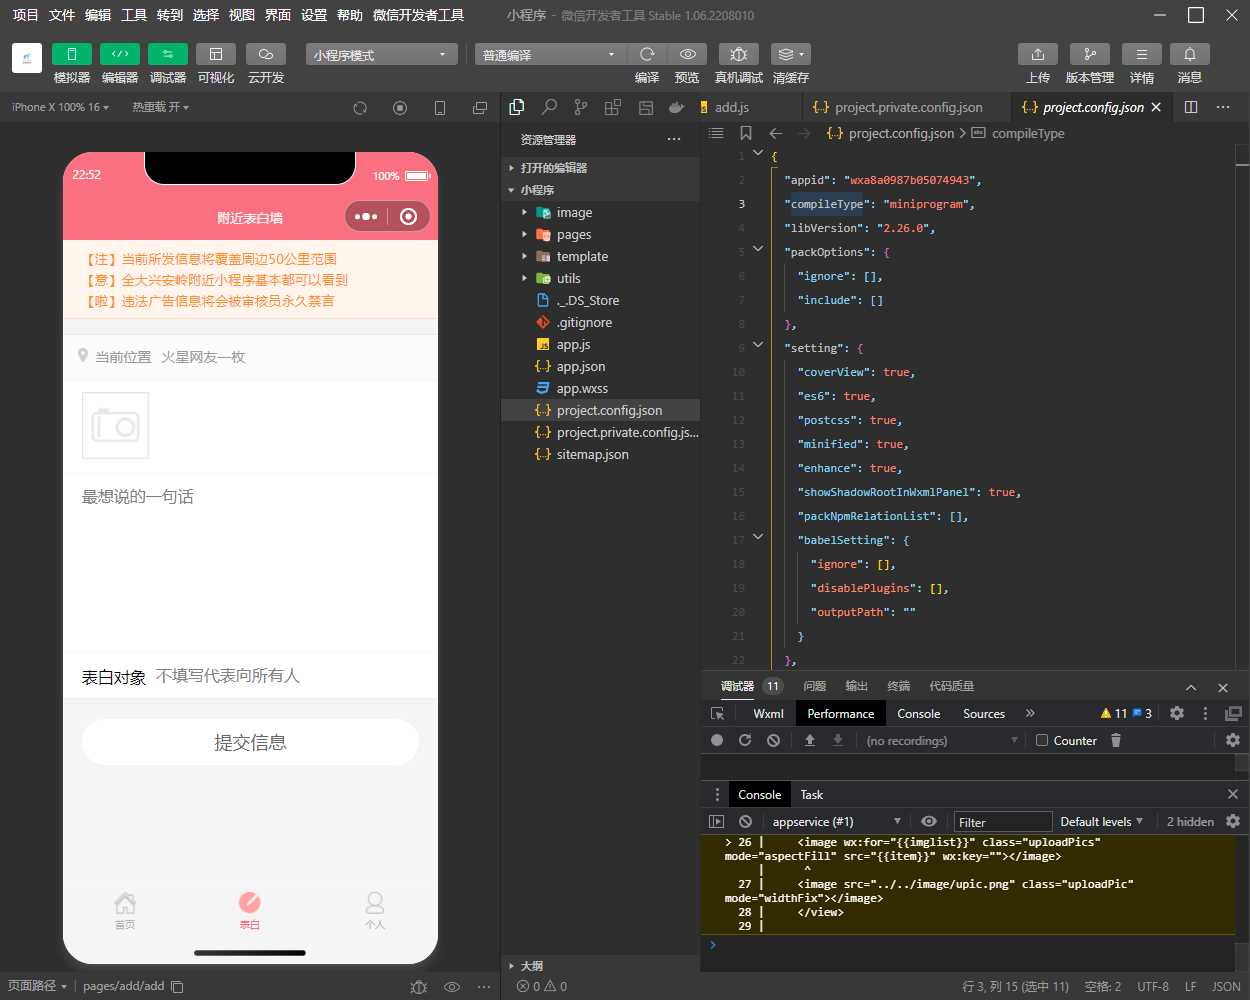Screen dimensions: 1250x1000
Task: Type in the Filter input of the Console
Action: (1002, 821)
